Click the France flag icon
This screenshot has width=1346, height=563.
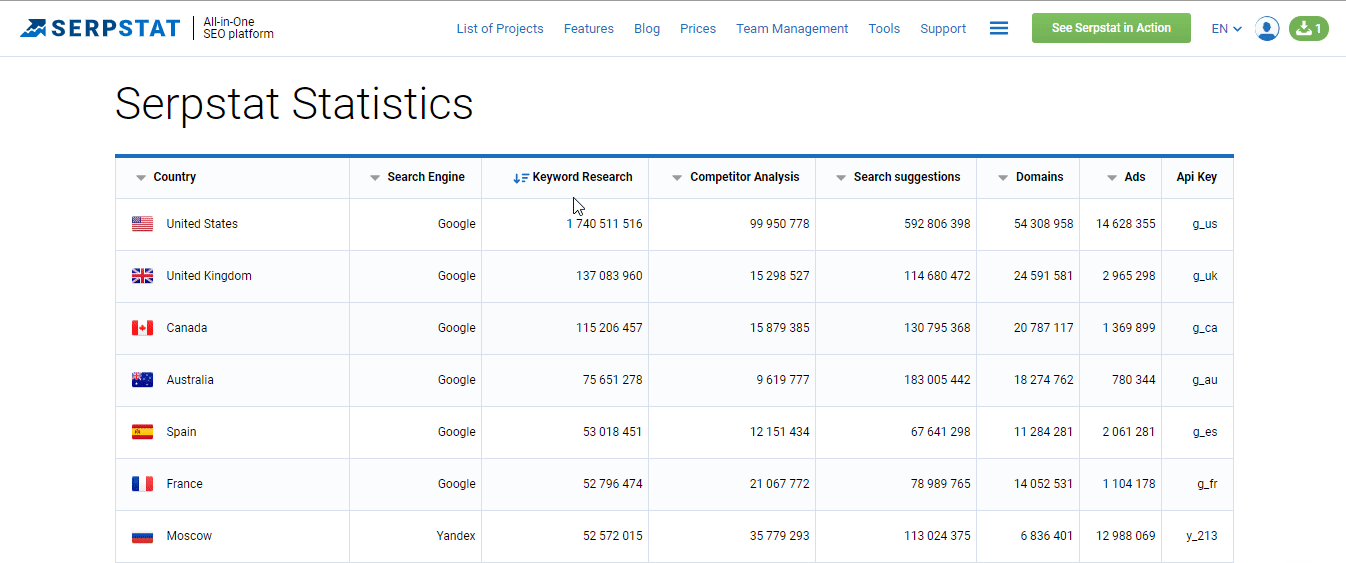pyautogui.click(x=142, y=484)
